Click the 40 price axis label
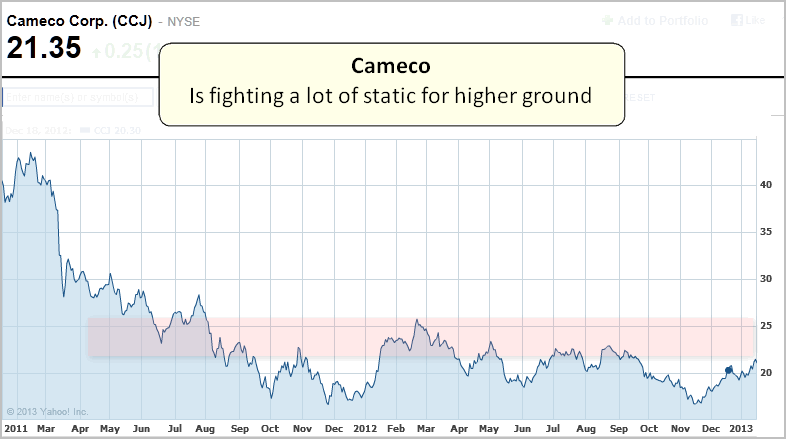Screen dimensions: 786x439 pos(766,185)
